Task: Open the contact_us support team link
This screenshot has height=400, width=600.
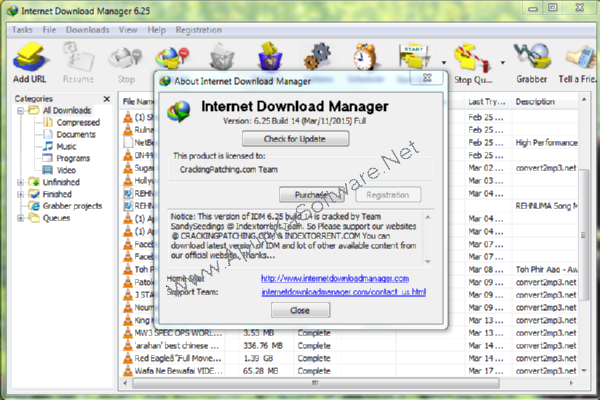Action: pos(344,292)
